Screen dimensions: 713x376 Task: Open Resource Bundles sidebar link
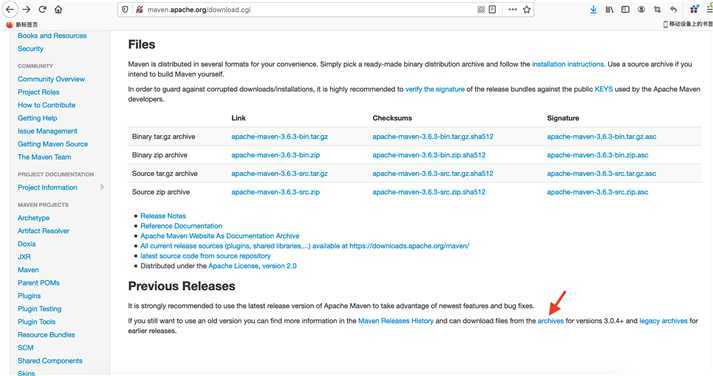tap(46, 335)
